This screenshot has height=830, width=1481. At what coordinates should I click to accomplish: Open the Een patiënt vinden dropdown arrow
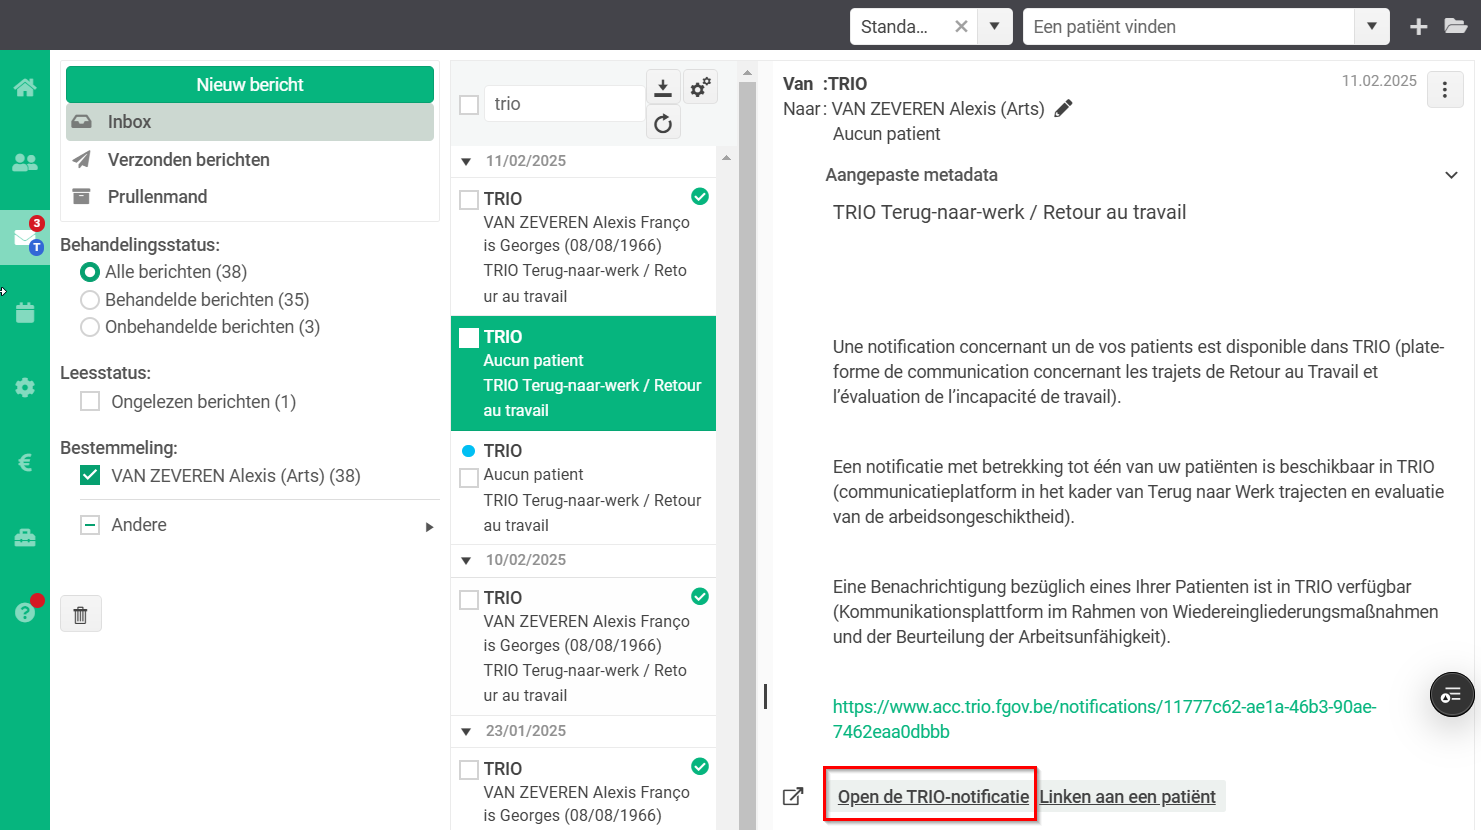point(1372,27)
